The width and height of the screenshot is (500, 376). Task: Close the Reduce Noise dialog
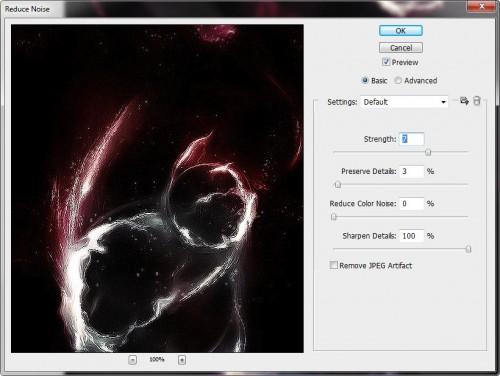tap(481, 6)
